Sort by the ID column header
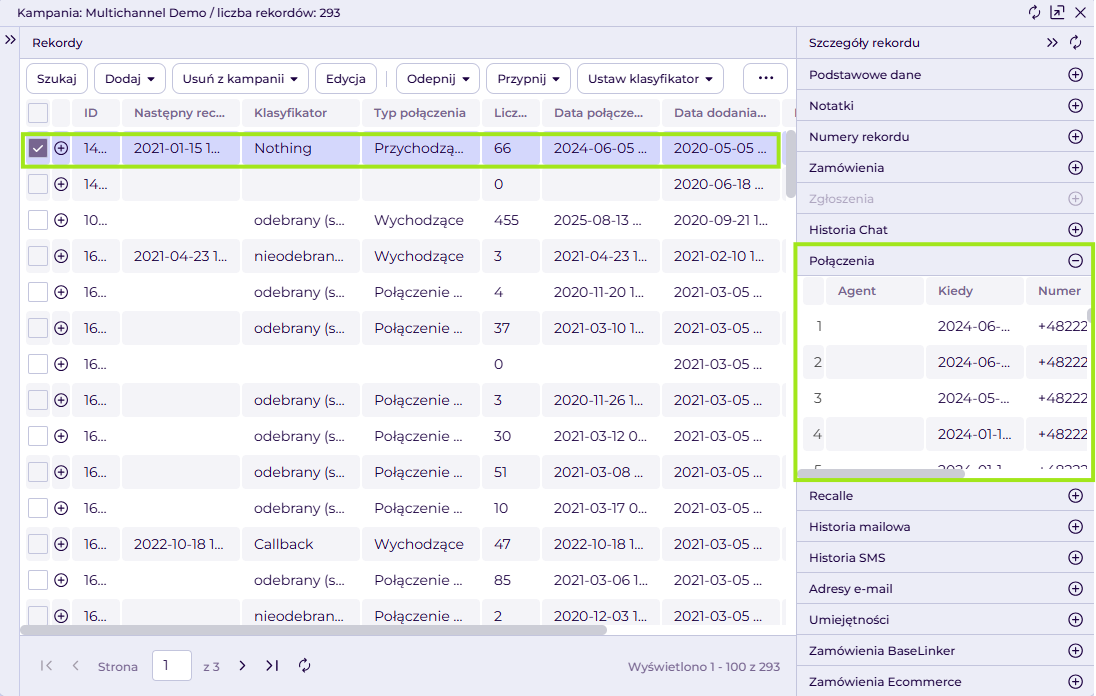 (96, 113)
